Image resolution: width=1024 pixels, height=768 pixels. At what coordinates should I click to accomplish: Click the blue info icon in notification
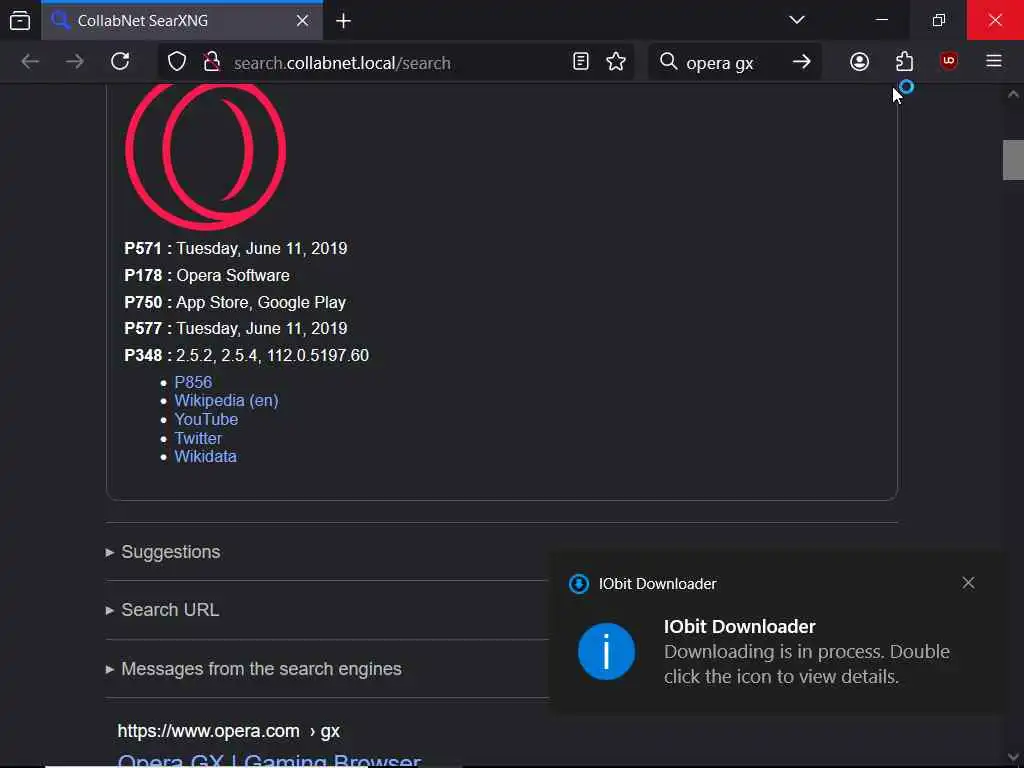tap(606, 651)
